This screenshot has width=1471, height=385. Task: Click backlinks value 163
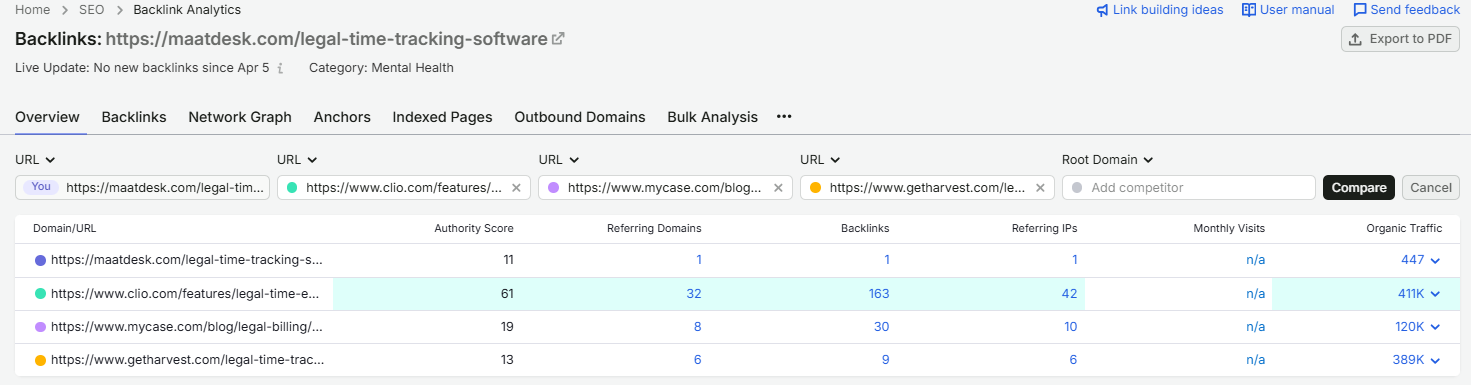click(x=878, y=294)
